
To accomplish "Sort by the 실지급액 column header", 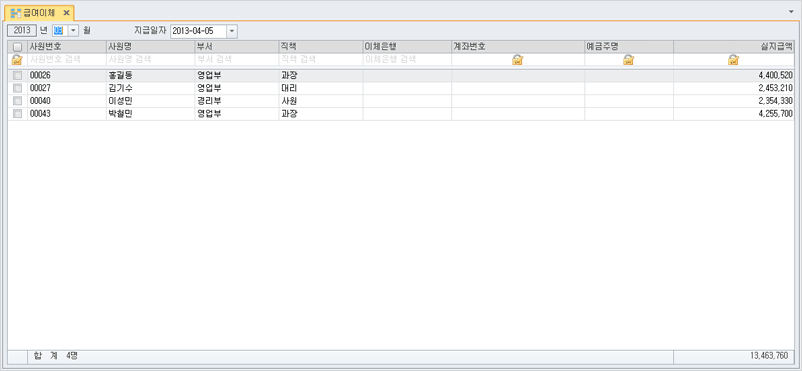I will pyautogui.click(x=734, y=47).
